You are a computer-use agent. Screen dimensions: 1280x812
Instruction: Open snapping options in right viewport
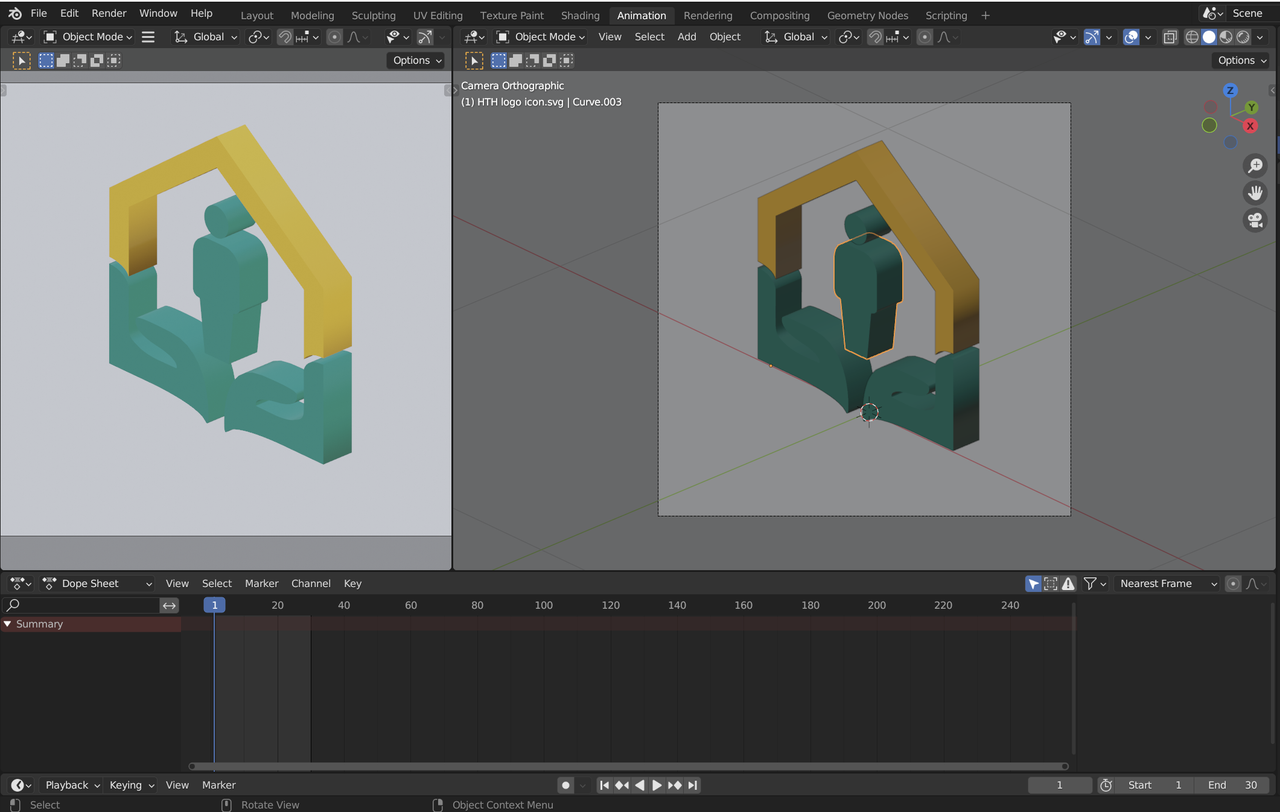pos(897,37)
